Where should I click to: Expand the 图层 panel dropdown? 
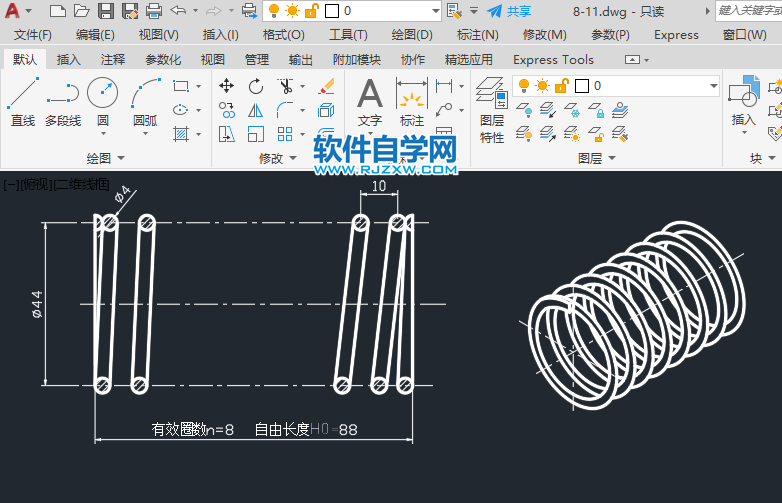(x=612, y=159)
